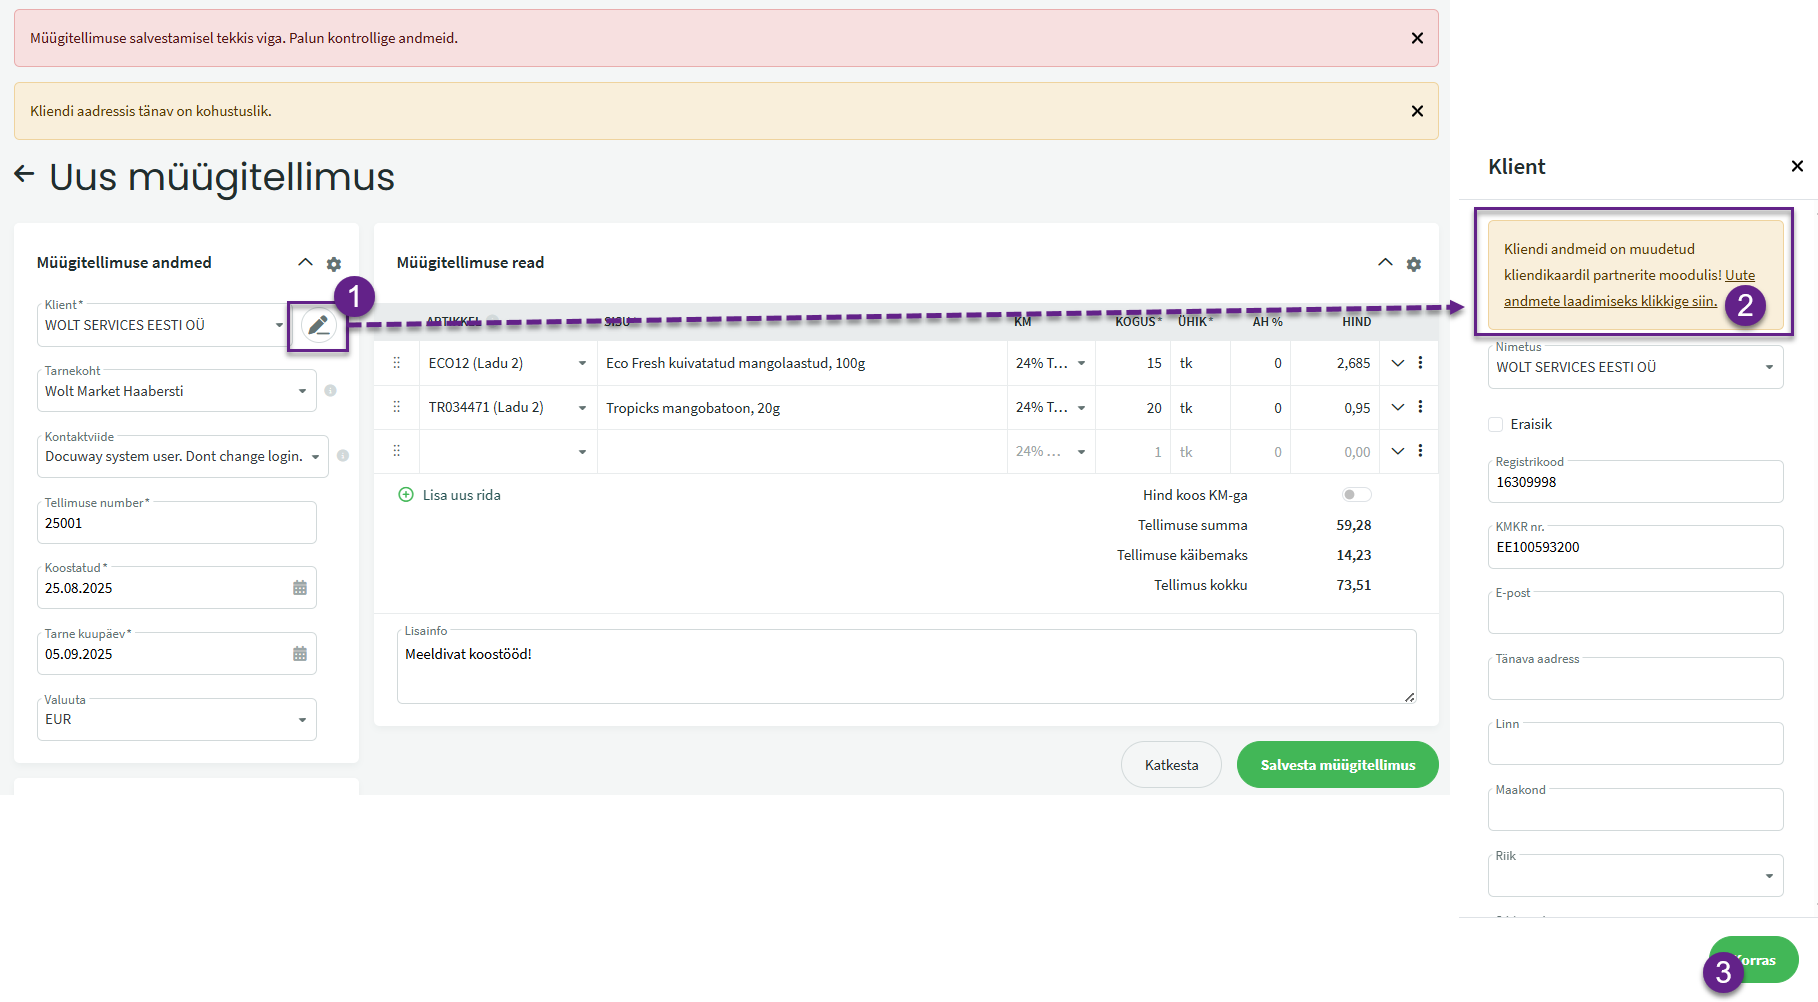Open calendar picker for Koostatud date
This screenshot has height=1002, width=1818.
pos(300,588)
